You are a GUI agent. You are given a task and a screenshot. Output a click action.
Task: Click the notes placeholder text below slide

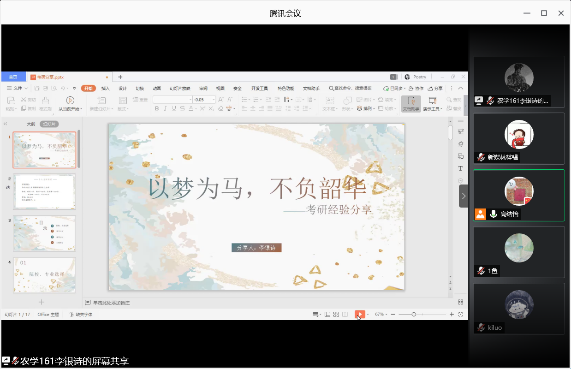click(111, 303)
